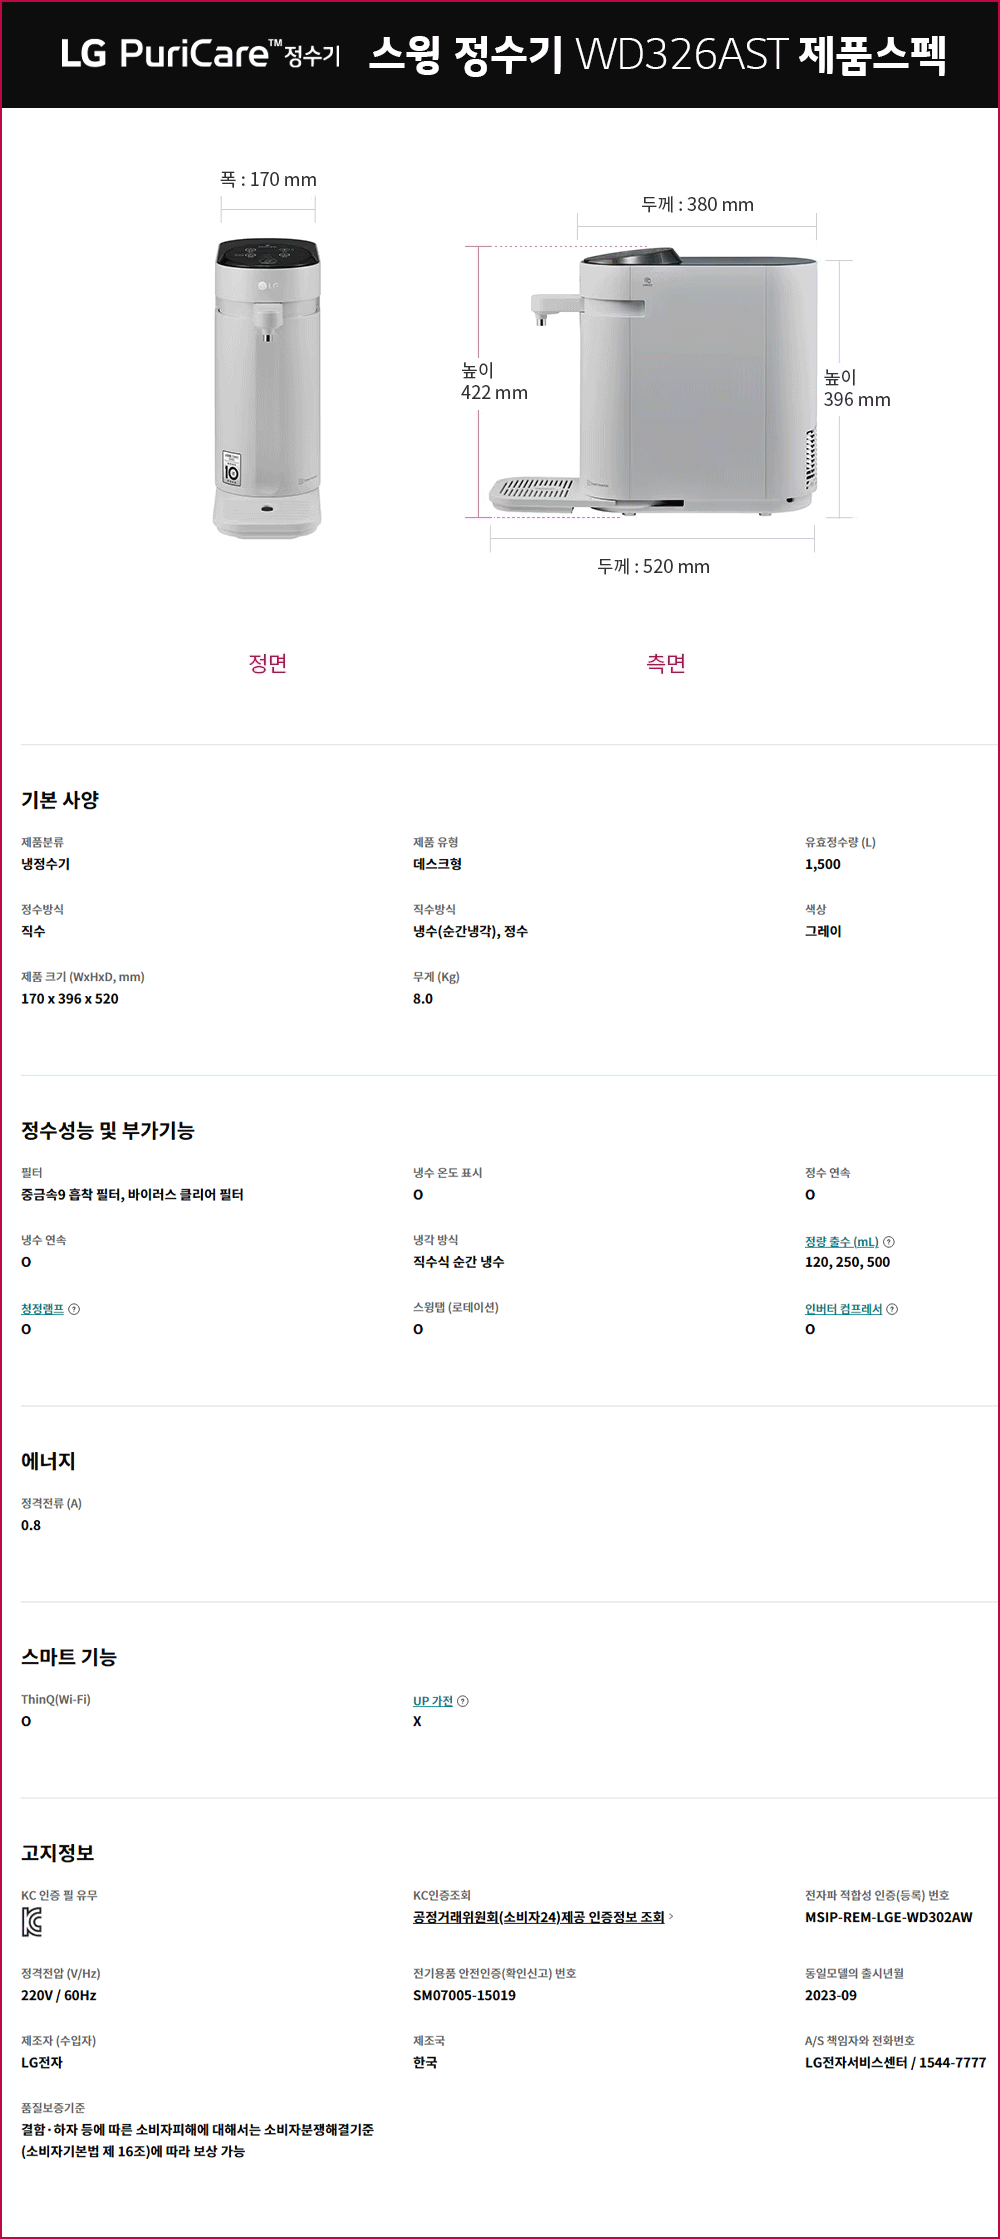
Task: Click the 정수성능 및 부가기능 heading
Action: [x=108, y=1130]
